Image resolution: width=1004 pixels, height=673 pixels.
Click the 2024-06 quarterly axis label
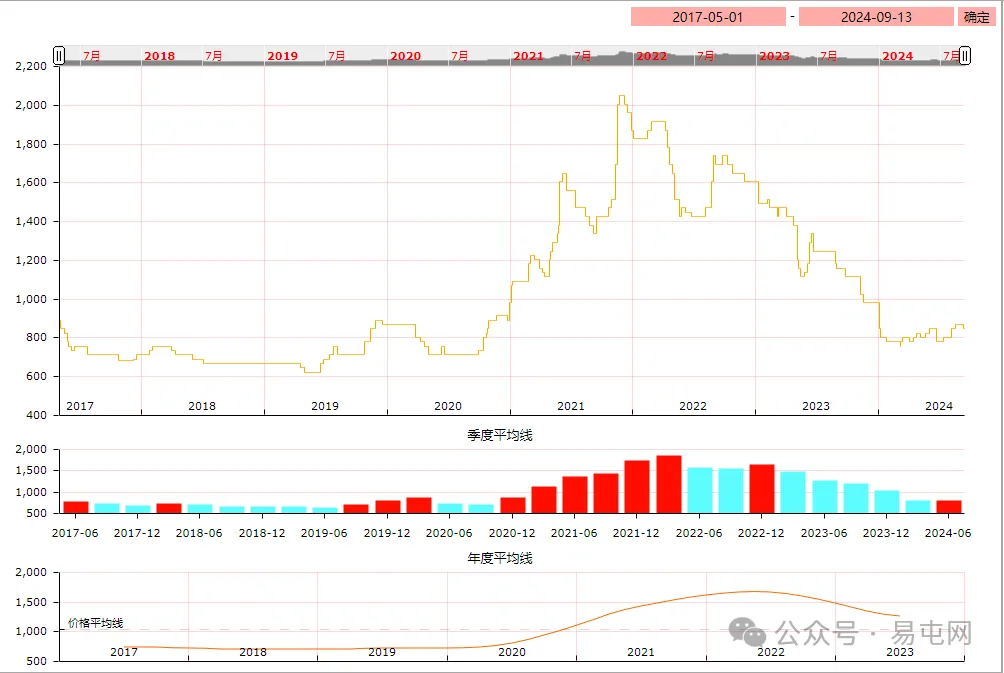coord(948,533)
